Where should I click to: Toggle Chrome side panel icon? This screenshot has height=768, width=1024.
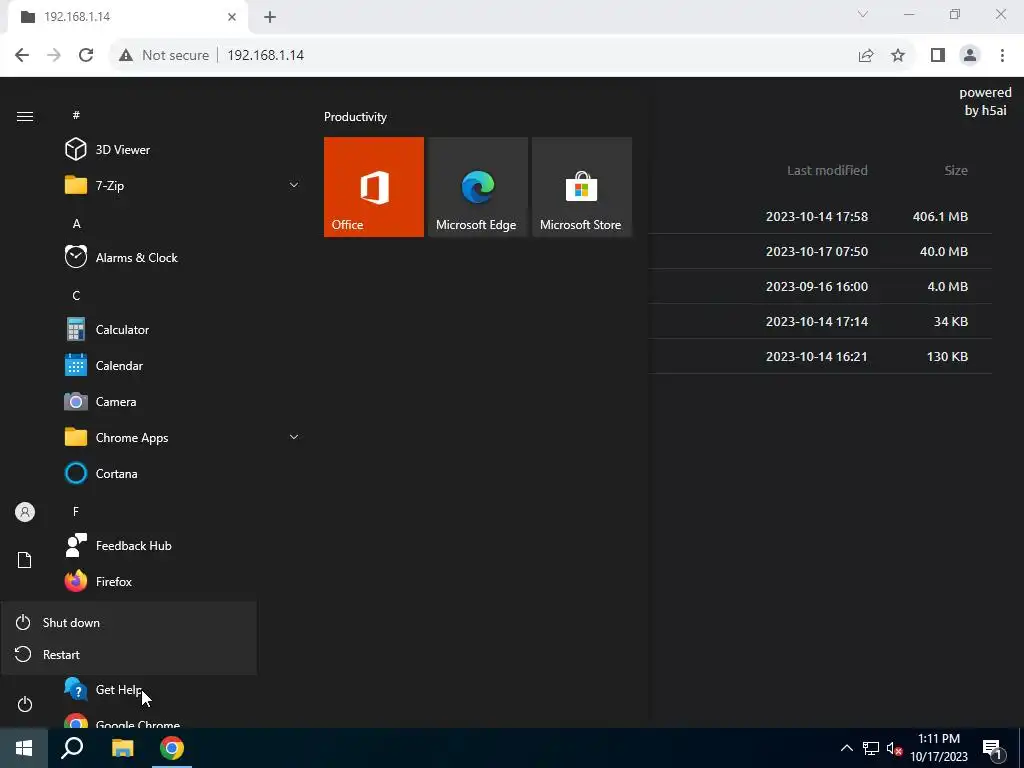coord(938,55)
